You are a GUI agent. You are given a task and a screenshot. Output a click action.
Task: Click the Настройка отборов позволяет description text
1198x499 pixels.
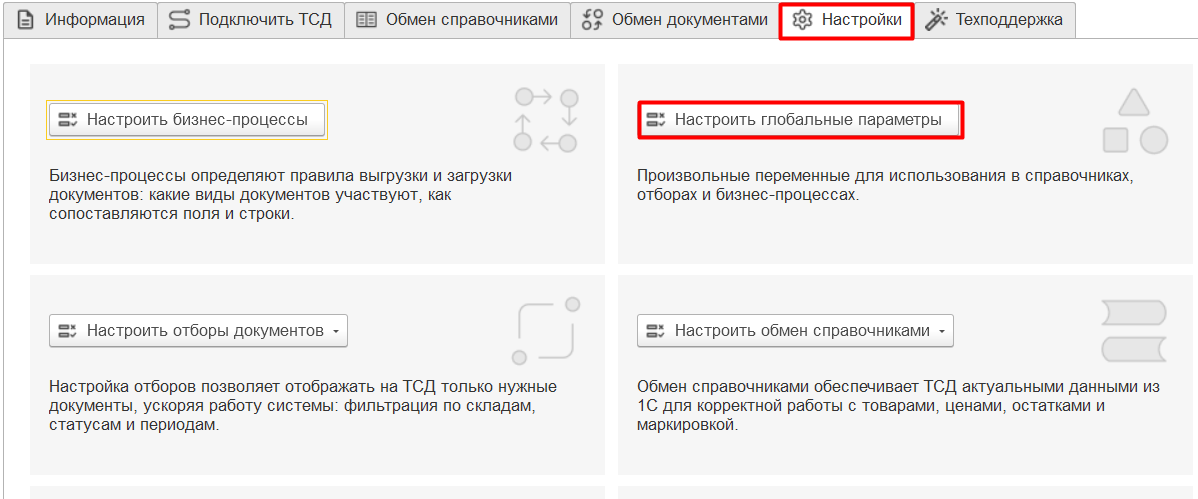303,406
